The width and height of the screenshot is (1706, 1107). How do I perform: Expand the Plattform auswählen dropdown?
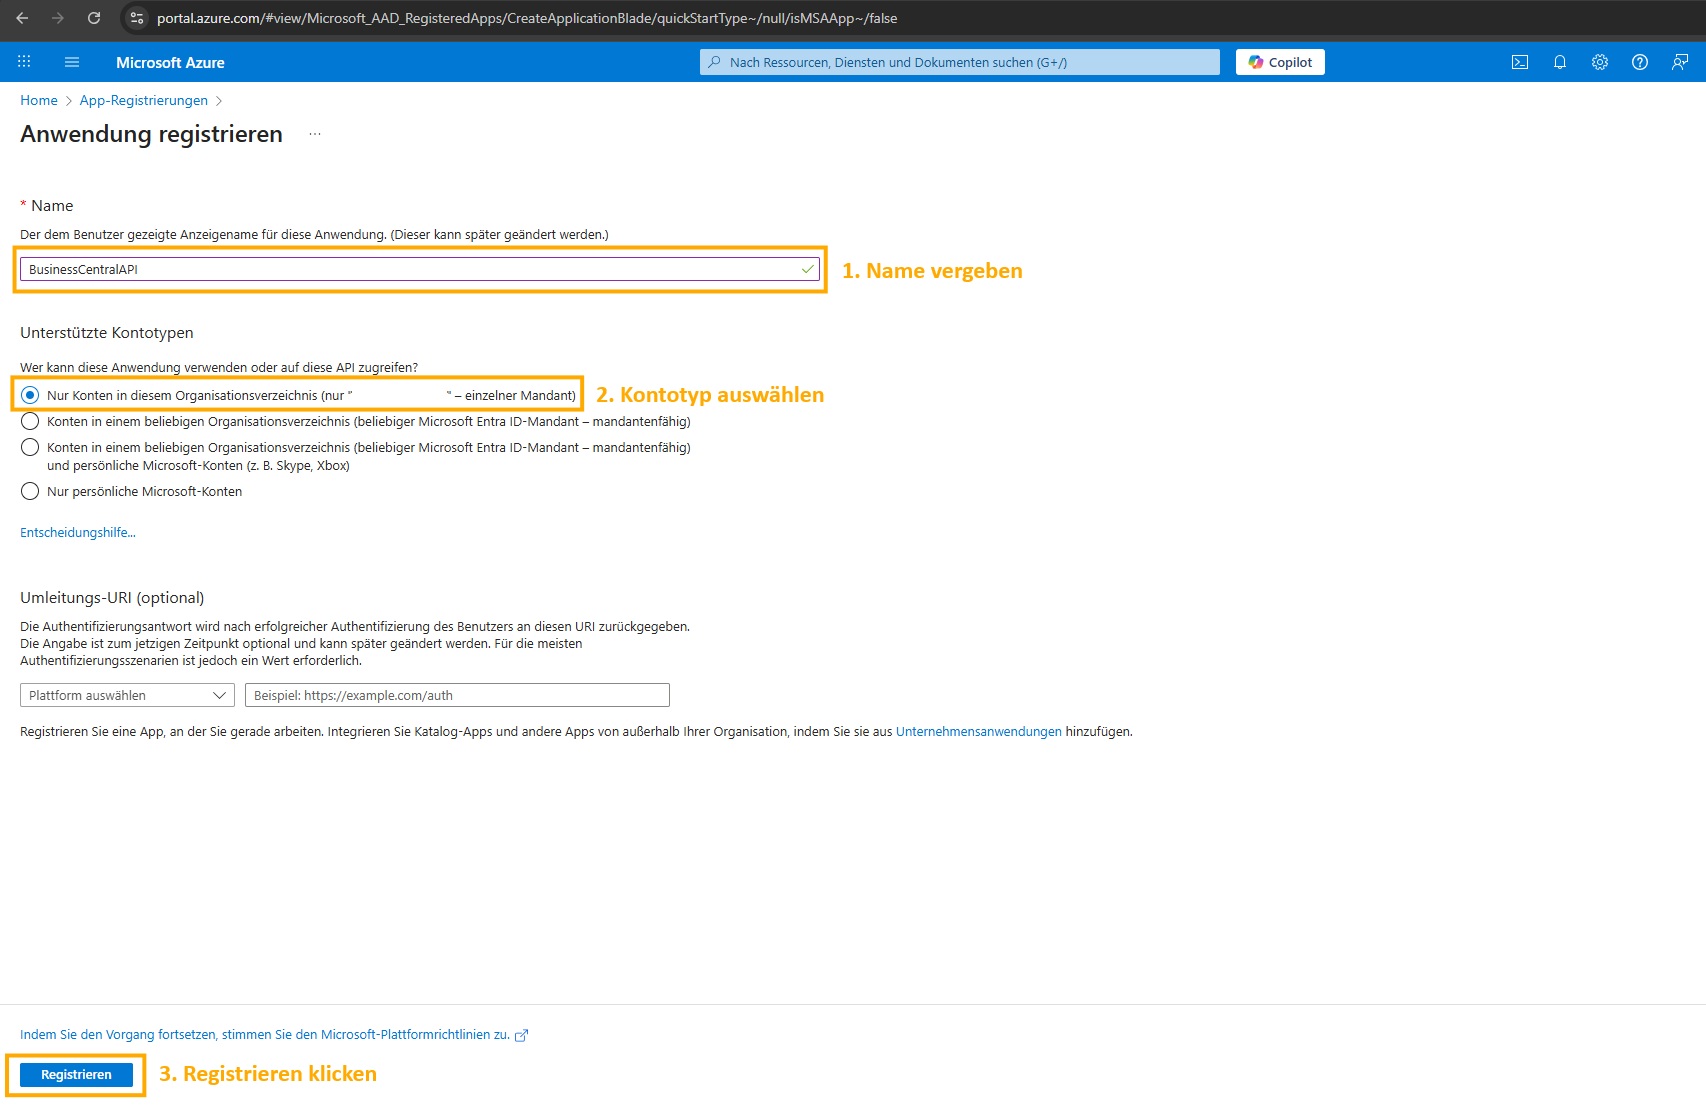[127, 695]
